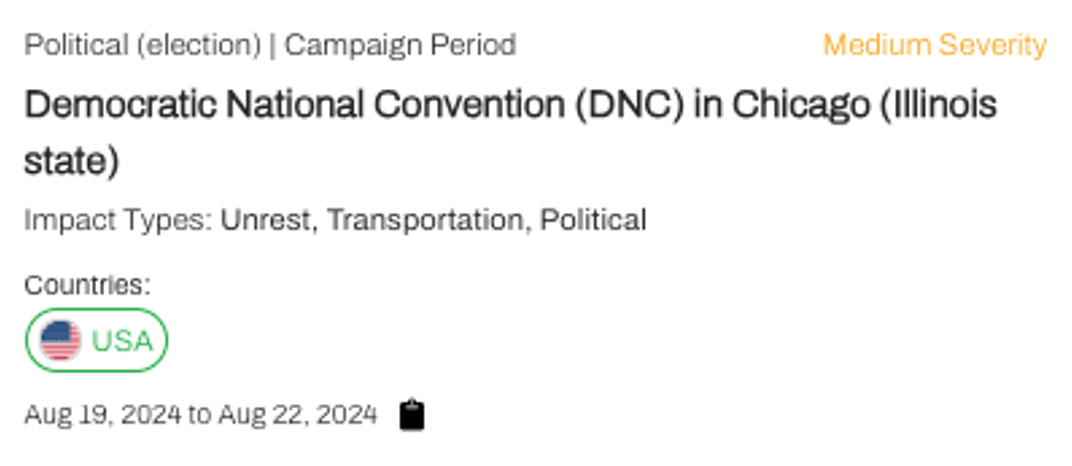This screenshot has height=466, width=1072.
Task: Click the clipboard icon beside the dates
Action: [x=412, y=414]
